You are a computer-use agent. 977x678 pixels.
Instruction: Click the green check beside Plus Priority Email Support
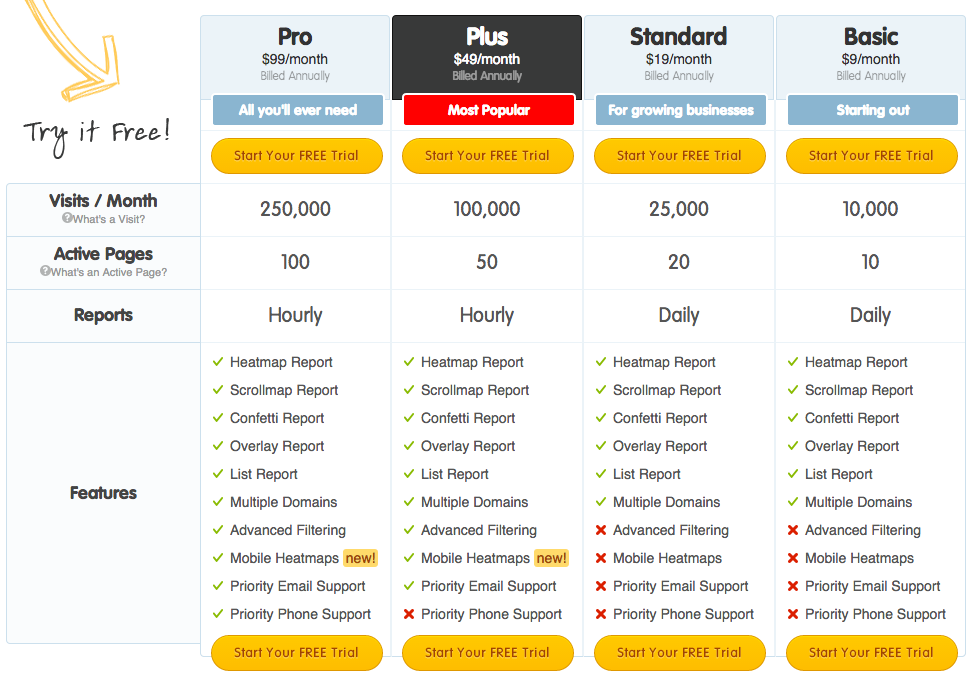tap(408, 586)
